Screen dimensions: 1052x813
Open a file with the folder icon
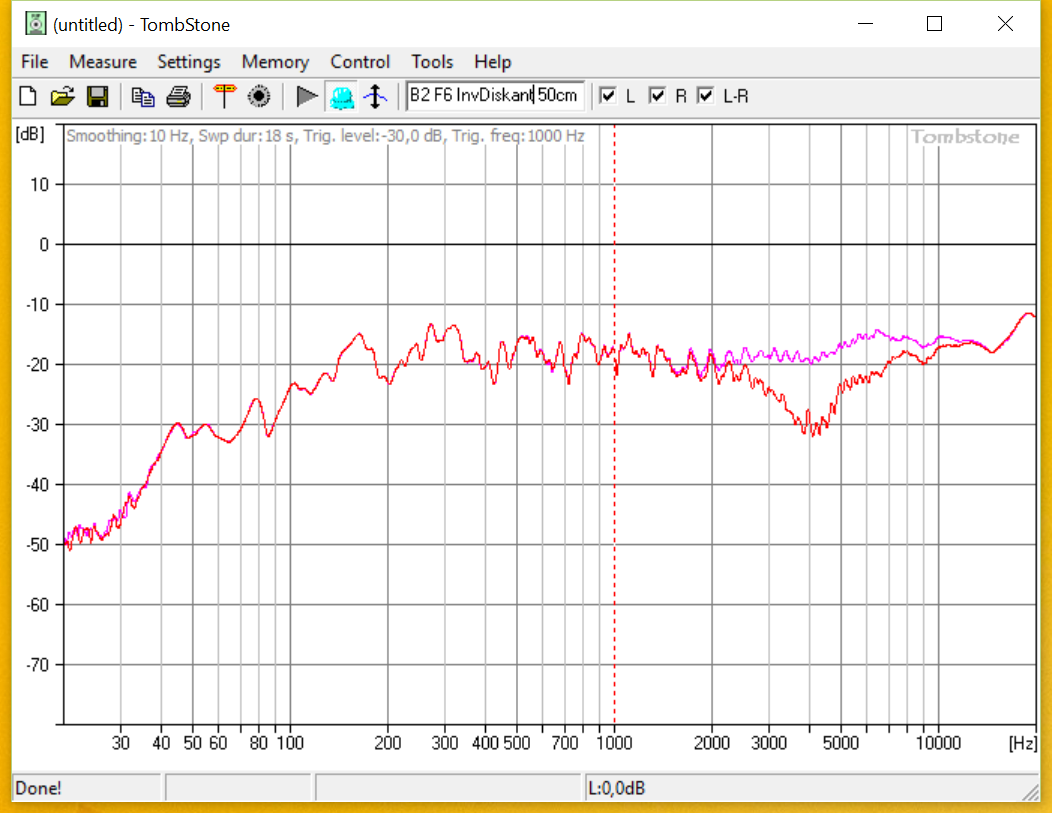coord(62,97)
